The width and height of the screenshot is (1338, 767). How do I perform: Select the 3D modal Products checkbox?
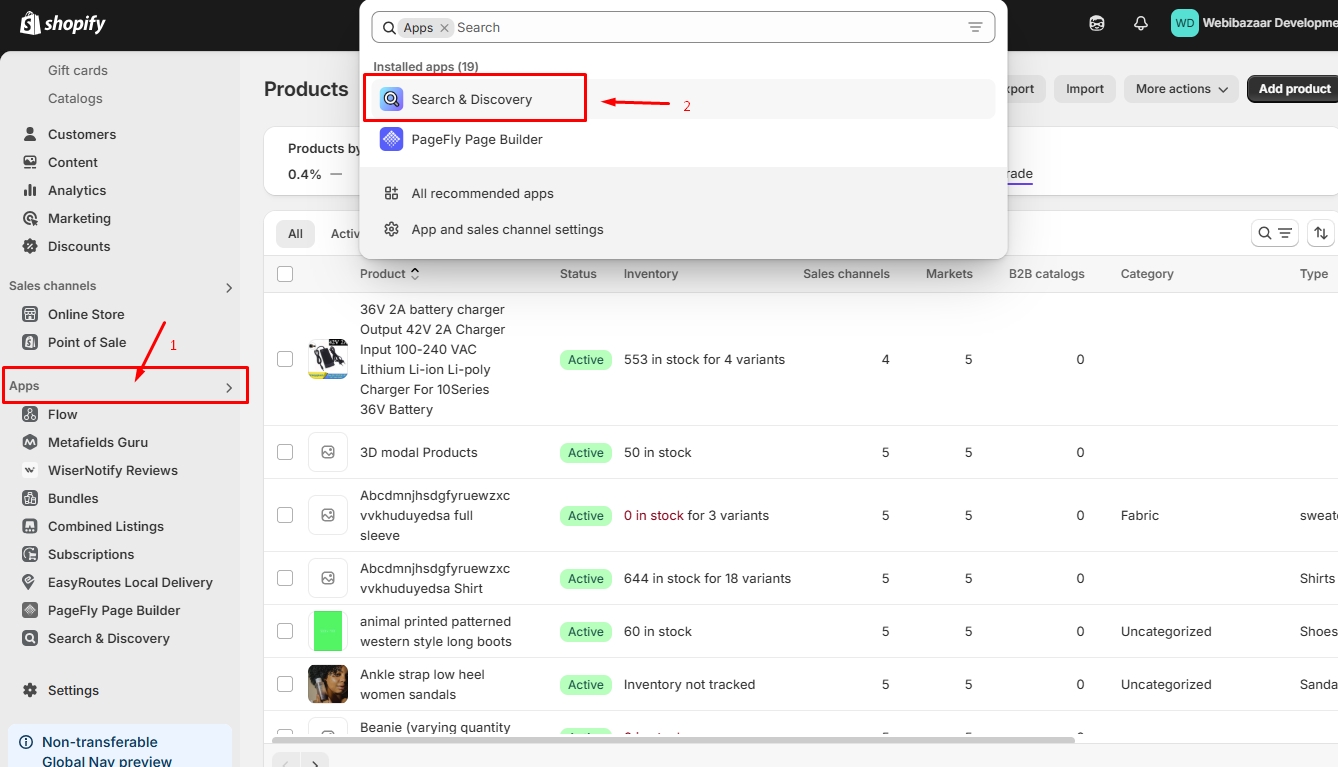[x=285, y=452]
